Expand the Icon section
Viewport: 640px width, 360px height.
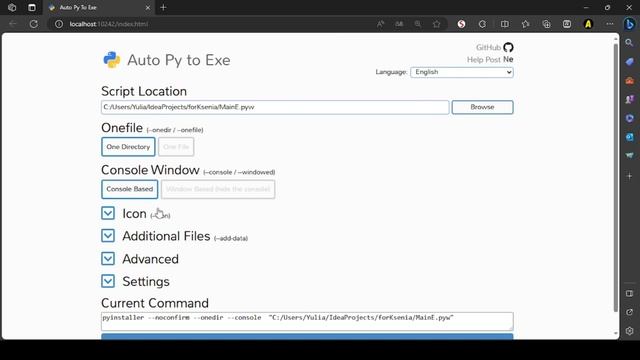coord(108,213)
